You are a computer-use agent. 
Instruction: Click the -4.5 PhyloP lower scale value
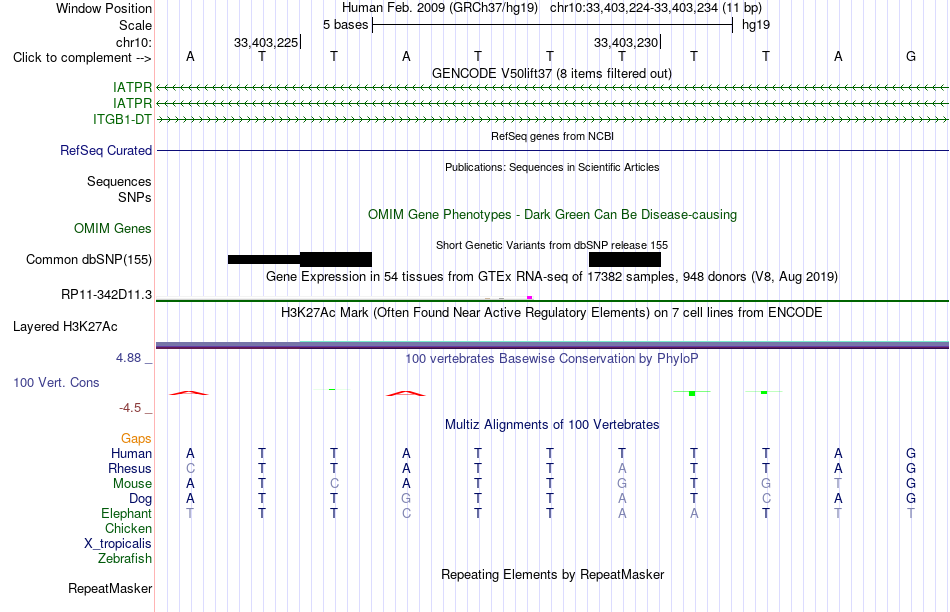pos(130,408)
